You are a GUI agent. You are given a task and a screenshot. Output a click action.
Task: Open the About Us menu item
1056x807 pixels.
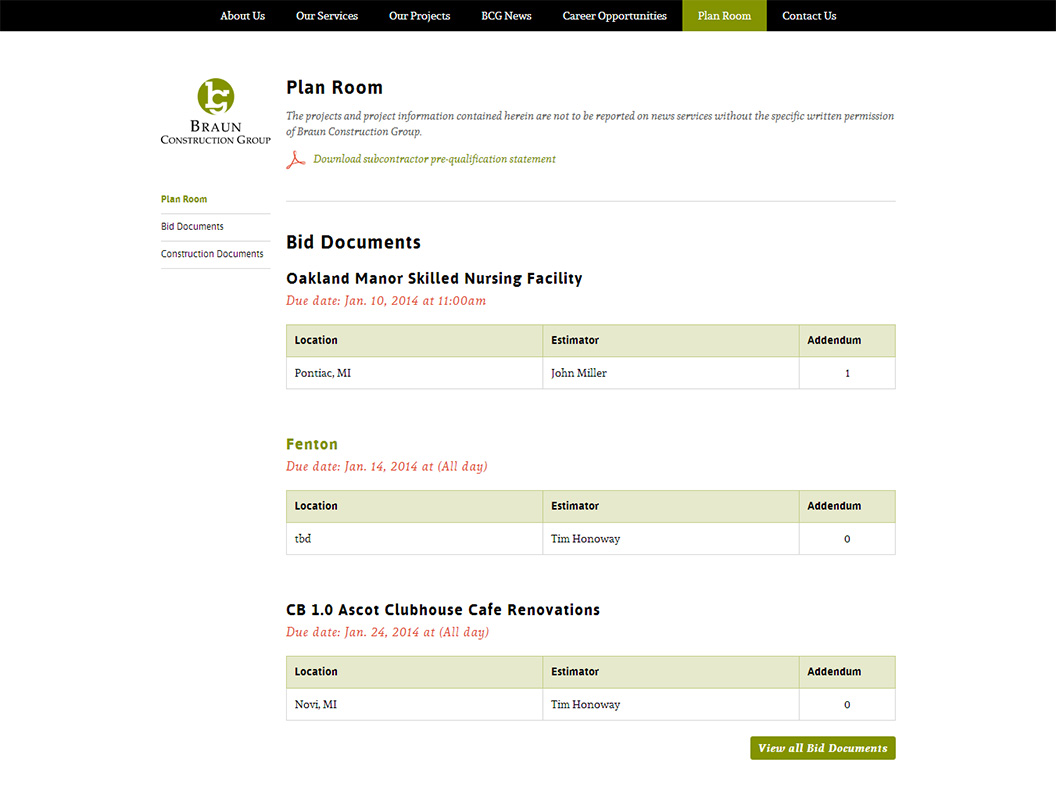click(242, 16)
